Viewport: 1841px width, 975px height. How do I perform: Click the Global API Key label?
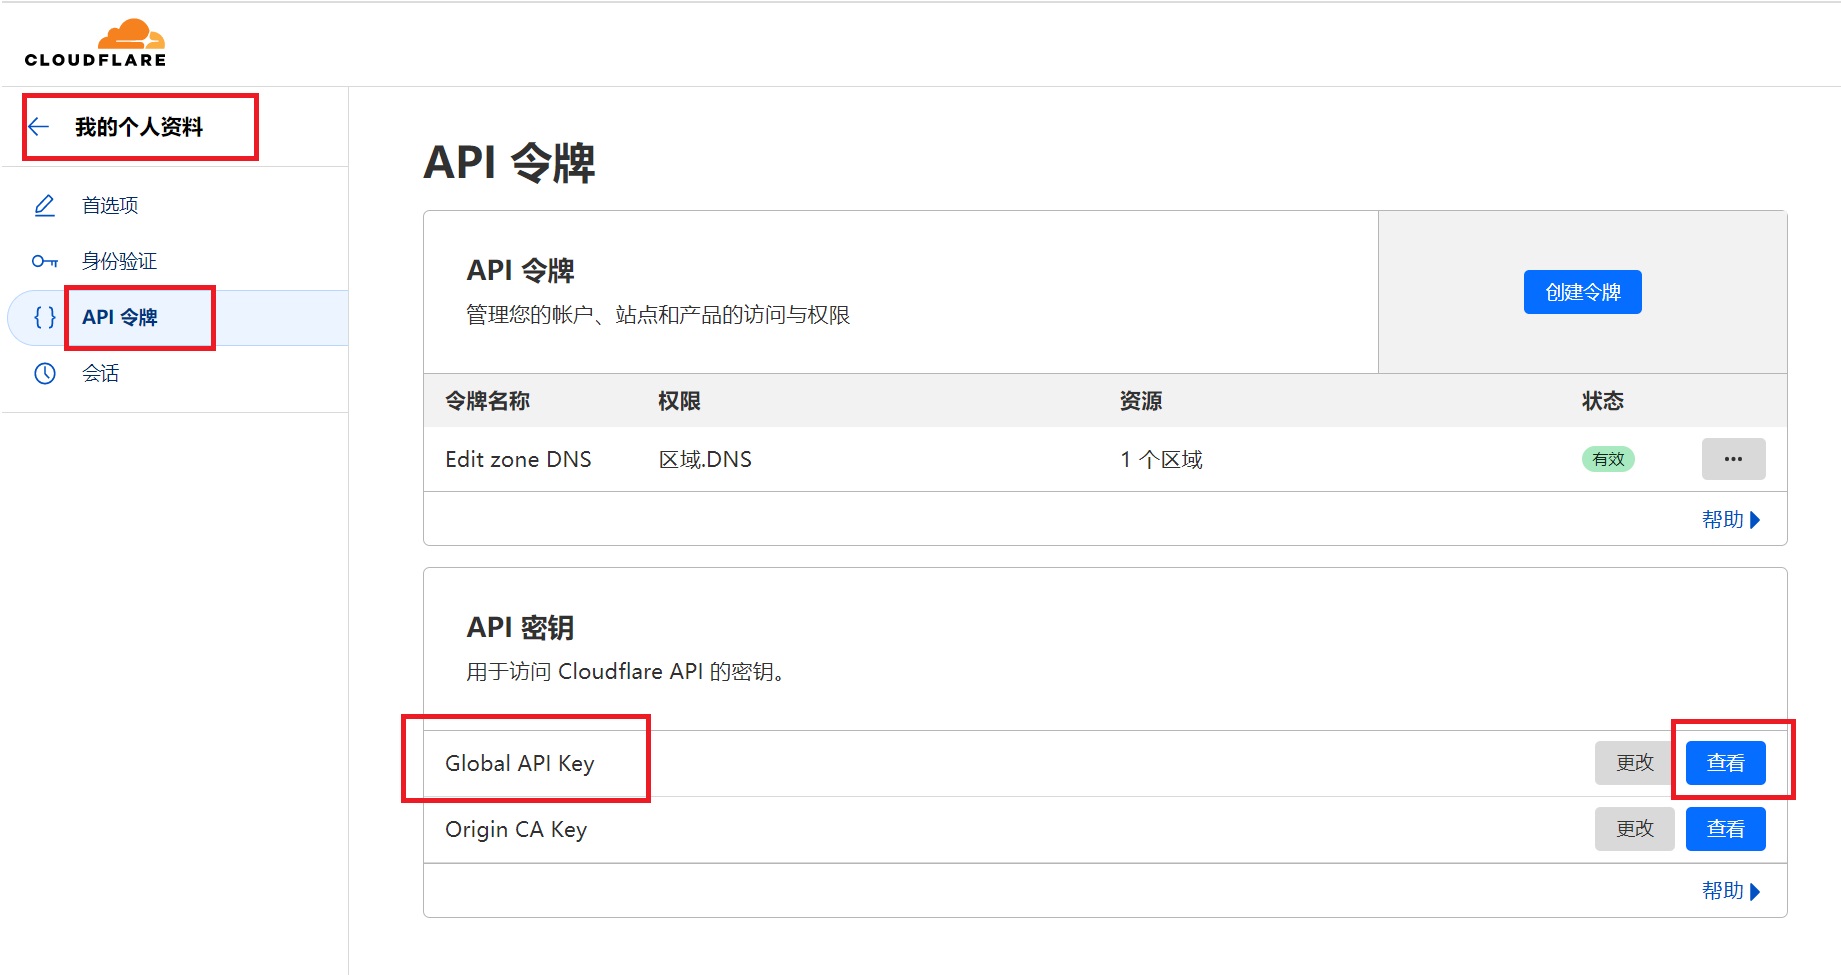point(520,763)
